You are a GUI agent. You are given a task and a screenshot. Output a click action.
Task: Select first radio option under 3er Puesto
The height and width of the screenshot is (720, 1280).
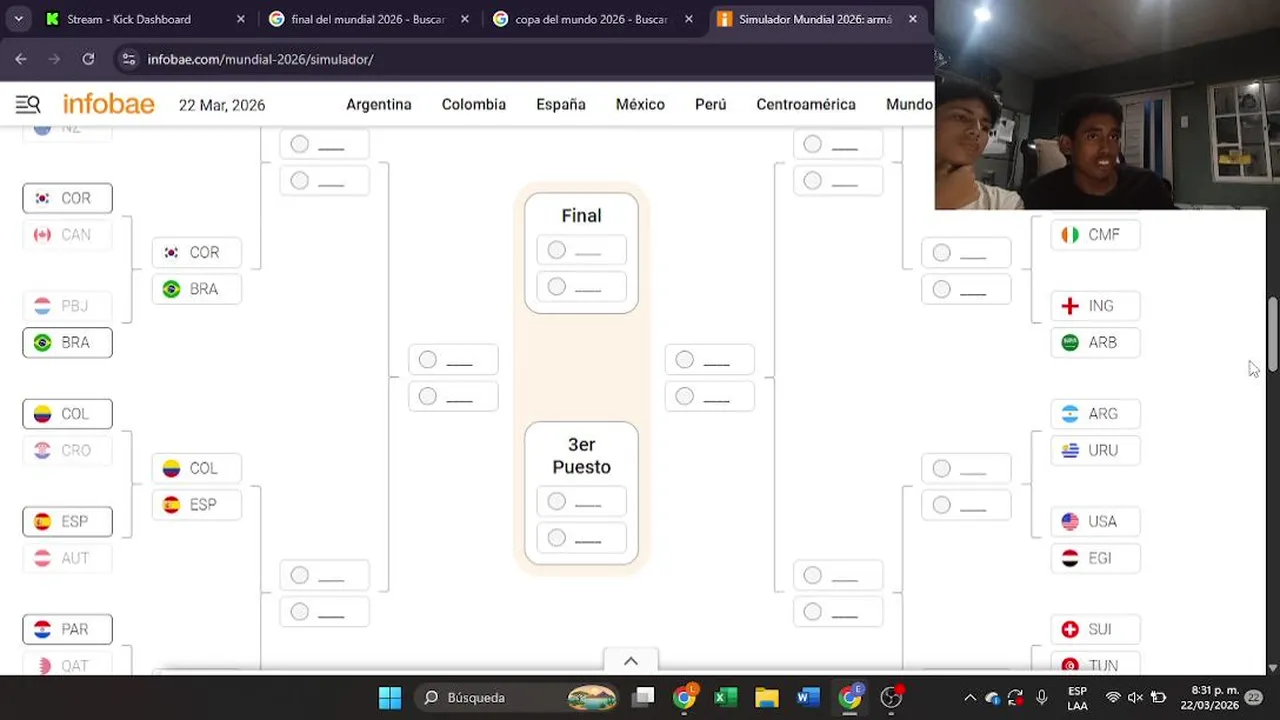(557, 501)
